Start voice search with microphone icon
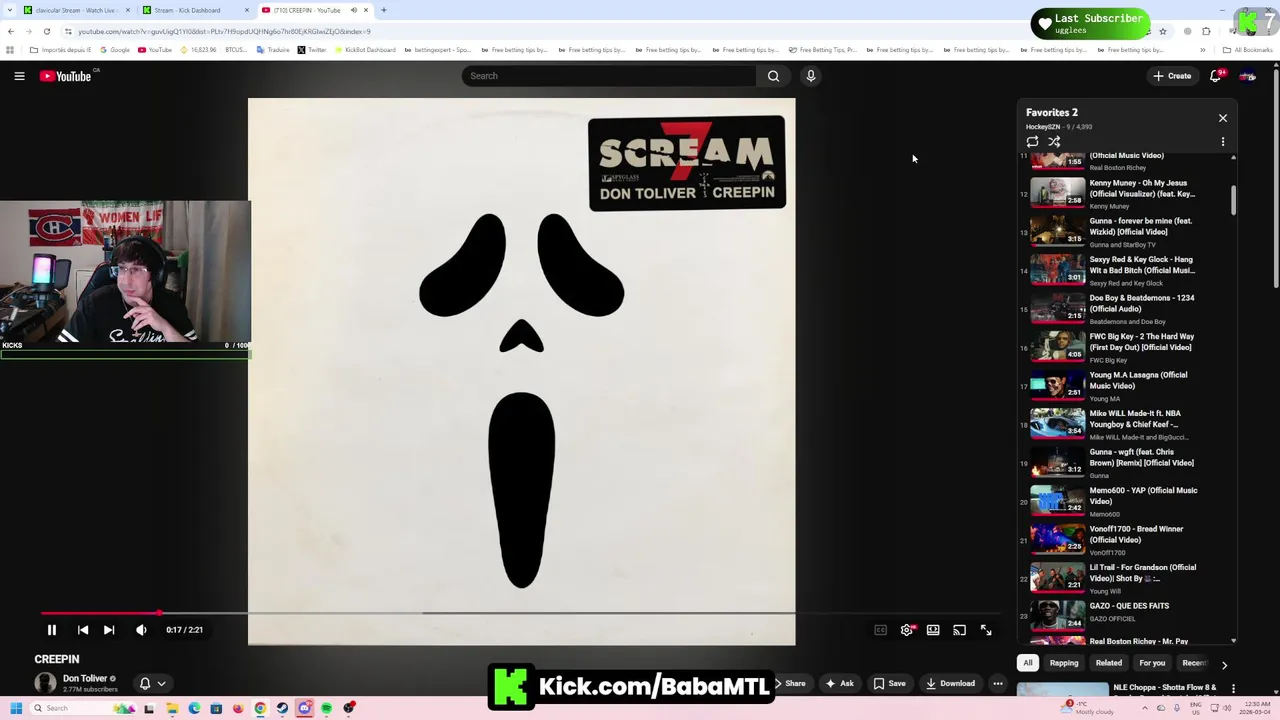The image size is (1280, 720). tap(811, 76)
